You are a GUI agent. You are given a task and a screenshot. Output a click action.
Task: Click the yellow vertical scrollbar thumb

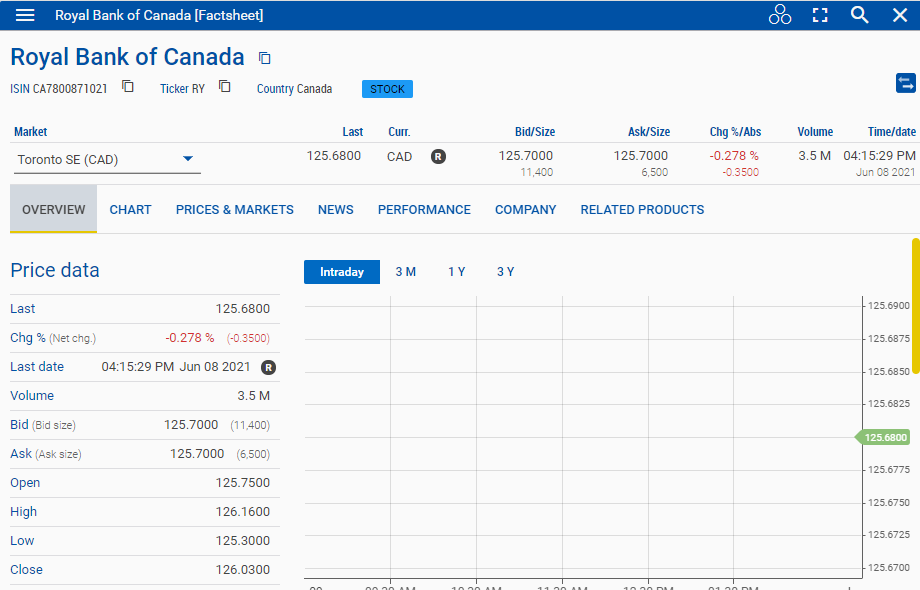915,305
